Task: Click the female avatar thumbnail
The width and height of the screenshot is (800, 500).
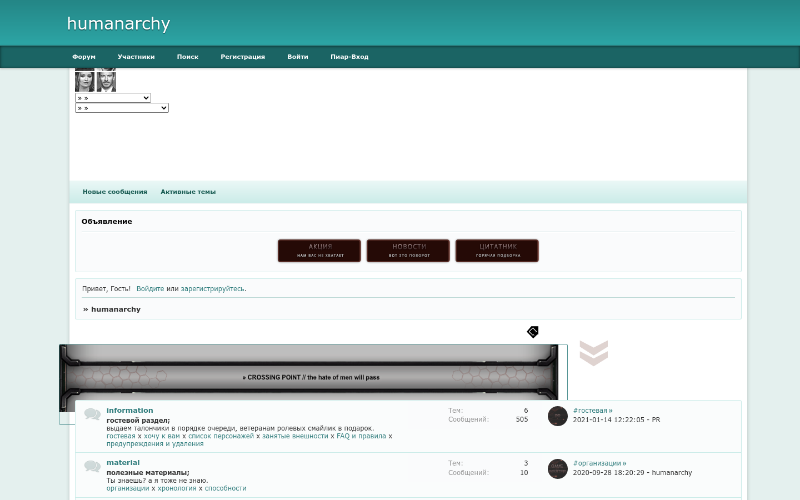Action: tap(84, 81)
